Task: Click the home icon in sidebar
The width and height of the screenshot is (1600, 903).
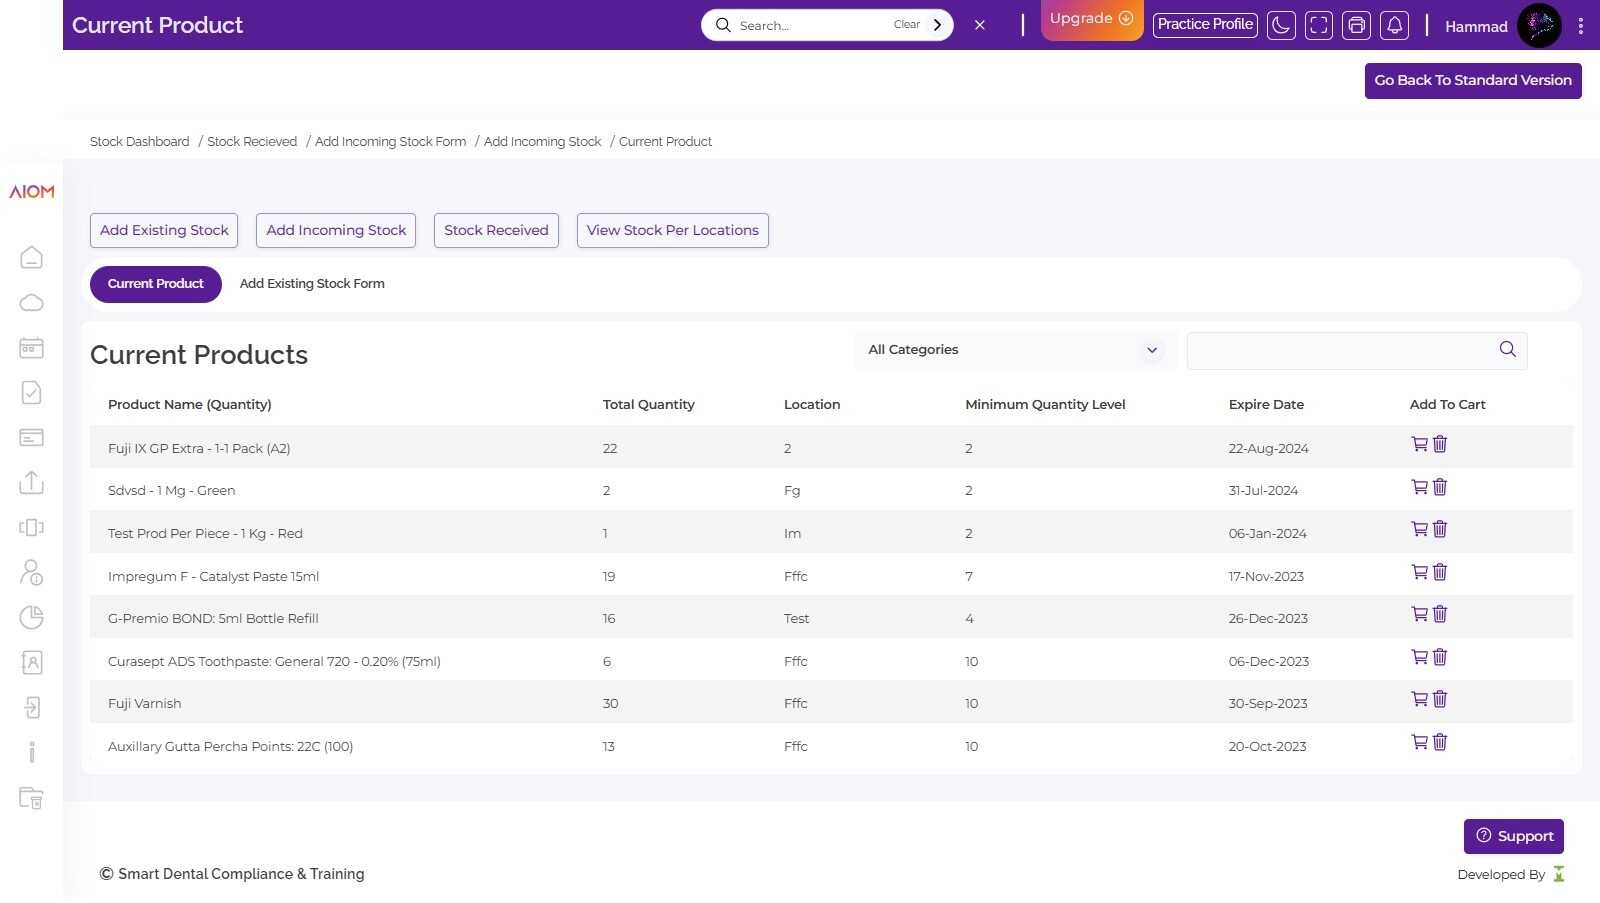Action: point(31,258)
